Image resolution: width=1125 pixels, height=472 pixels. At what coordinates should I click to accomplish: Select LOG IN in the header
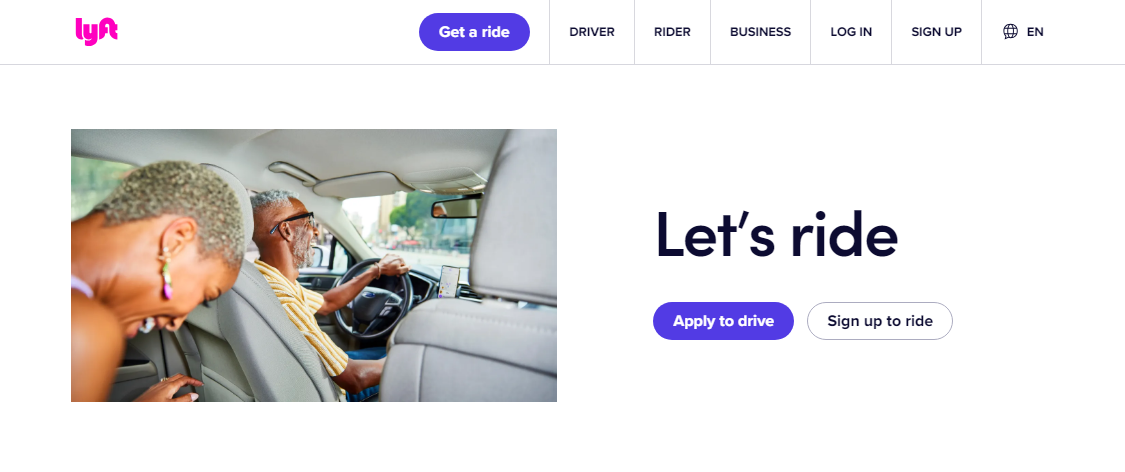851,32
